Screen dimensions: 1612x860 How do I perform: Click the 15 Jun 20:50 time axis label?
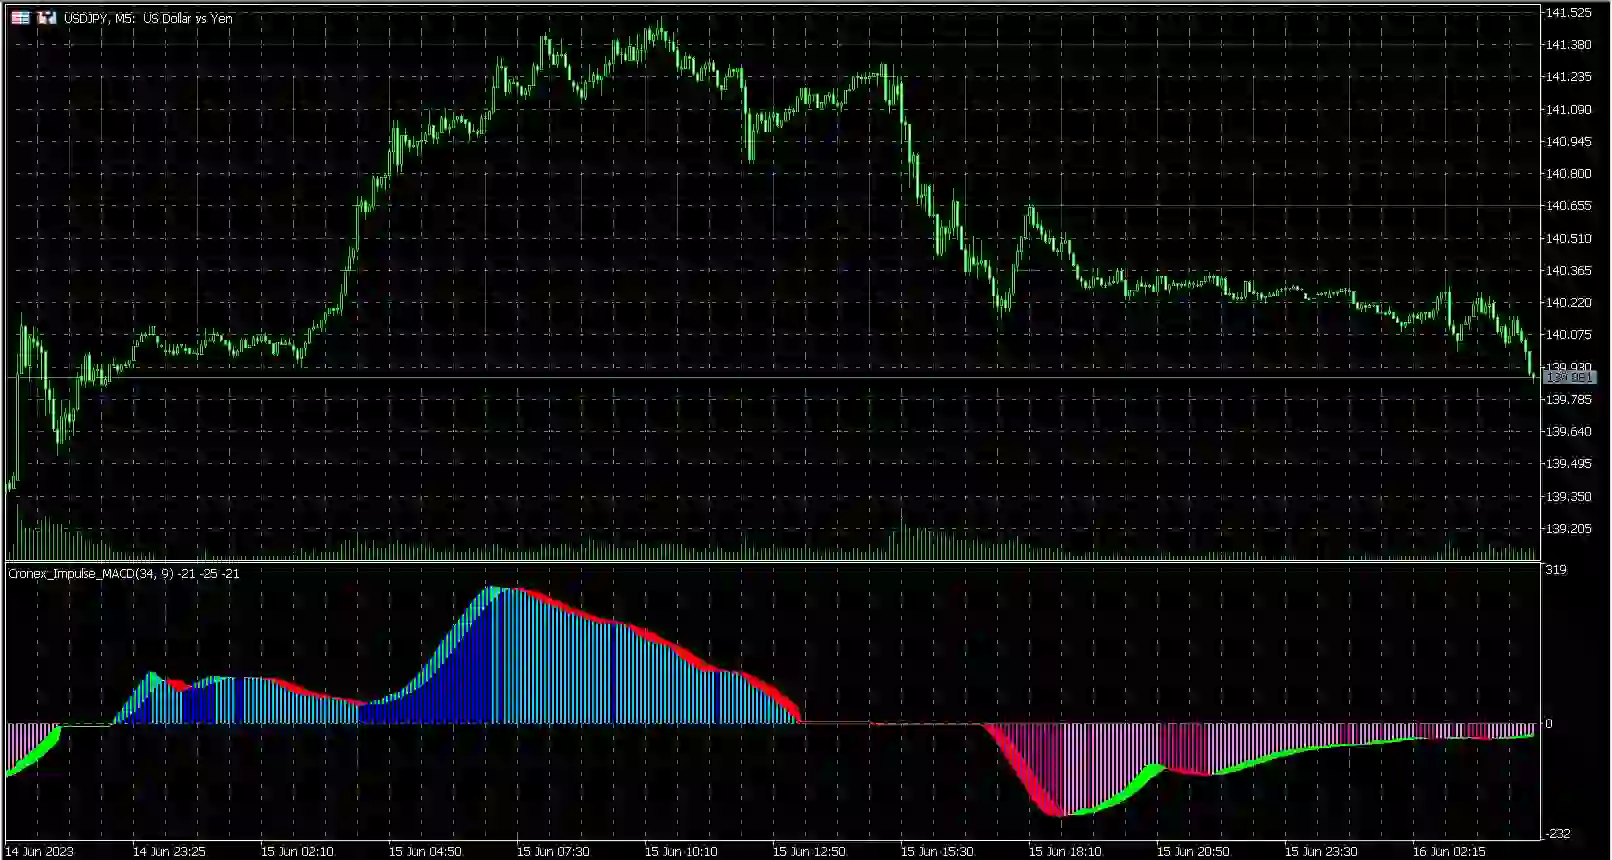point(1193,852)
